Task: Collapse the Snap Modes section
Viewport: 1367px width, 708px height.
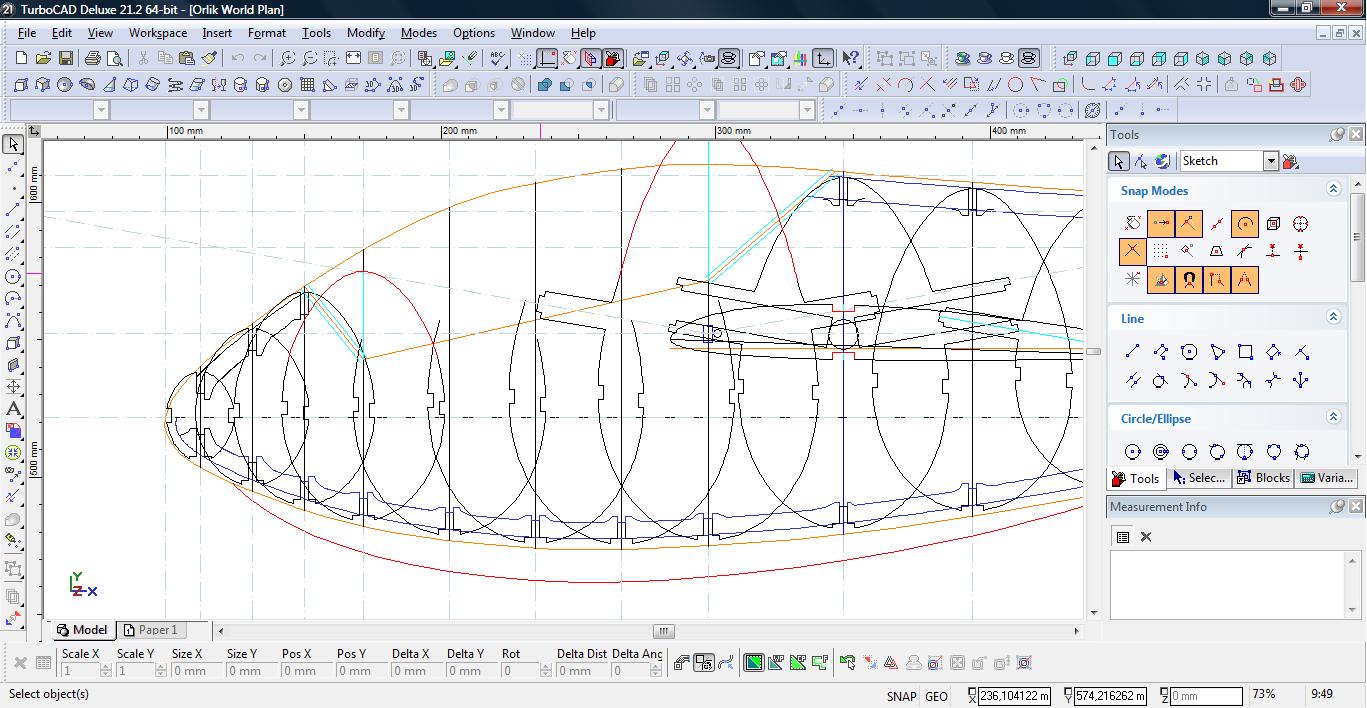Action: click(x=1333, y=189)
